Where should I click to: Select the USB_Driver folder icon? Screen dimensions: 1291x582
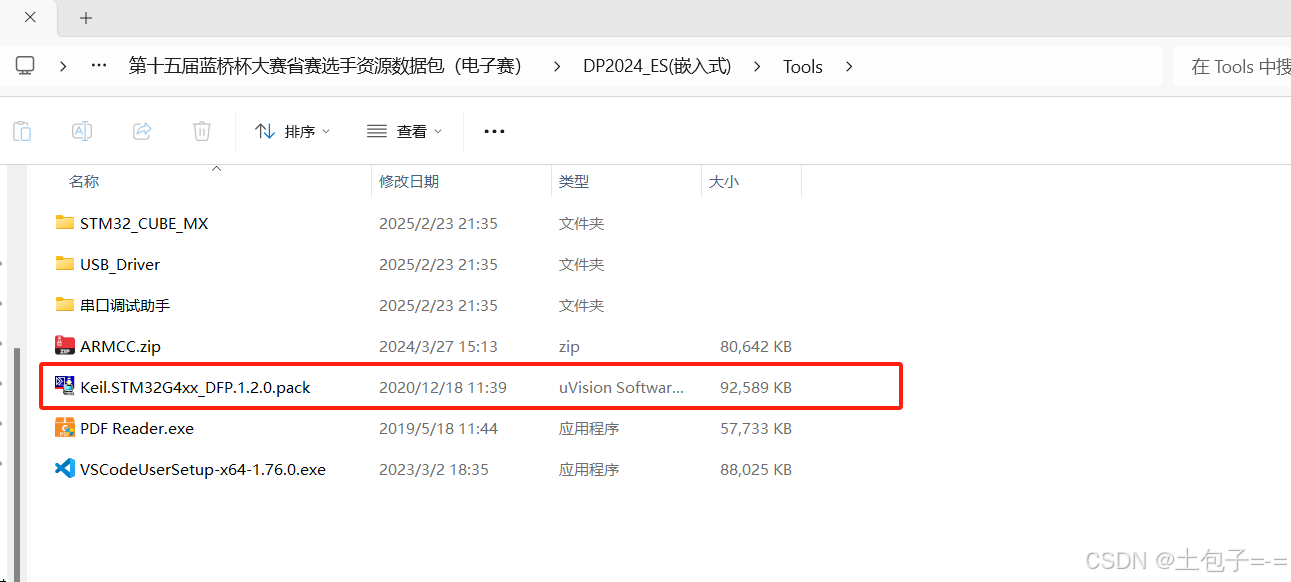(65, 264)
